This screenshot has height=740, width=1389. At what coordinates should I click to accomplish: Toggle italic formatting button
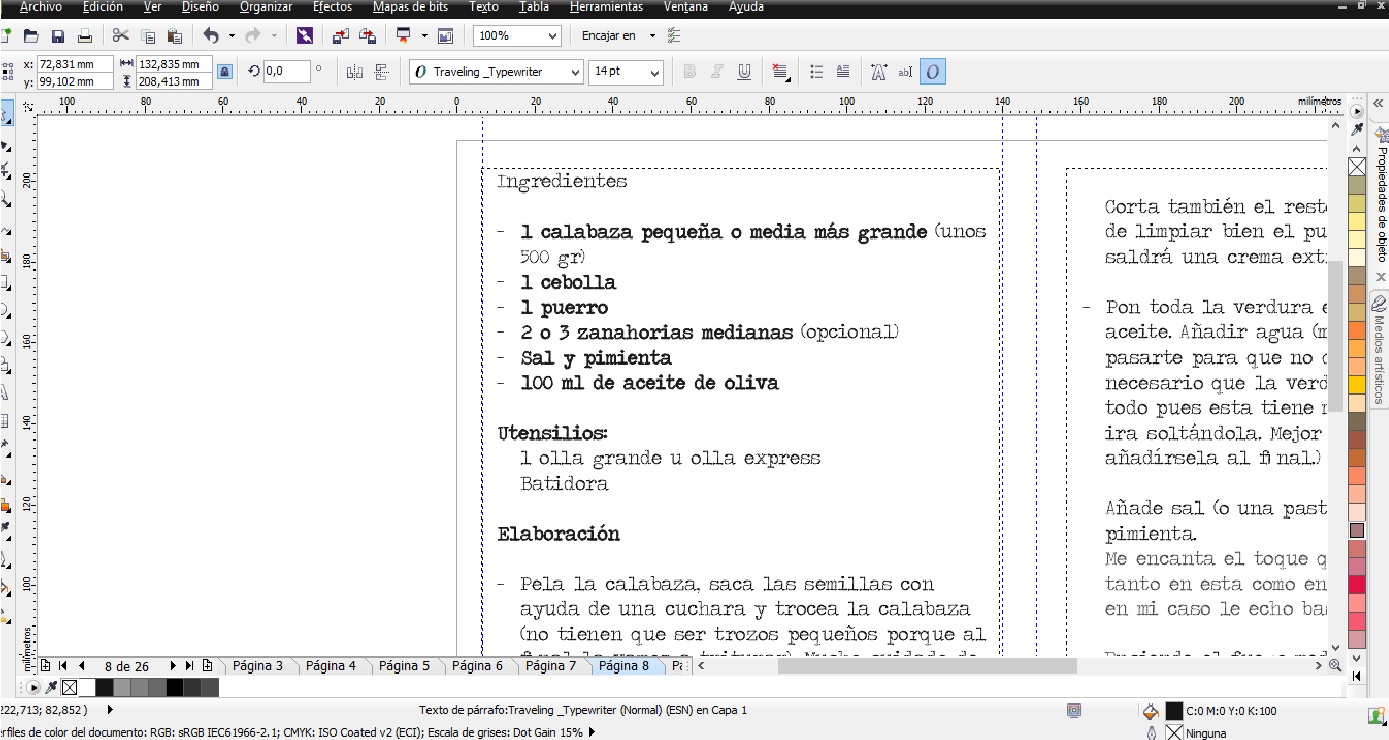pos(717,72)
